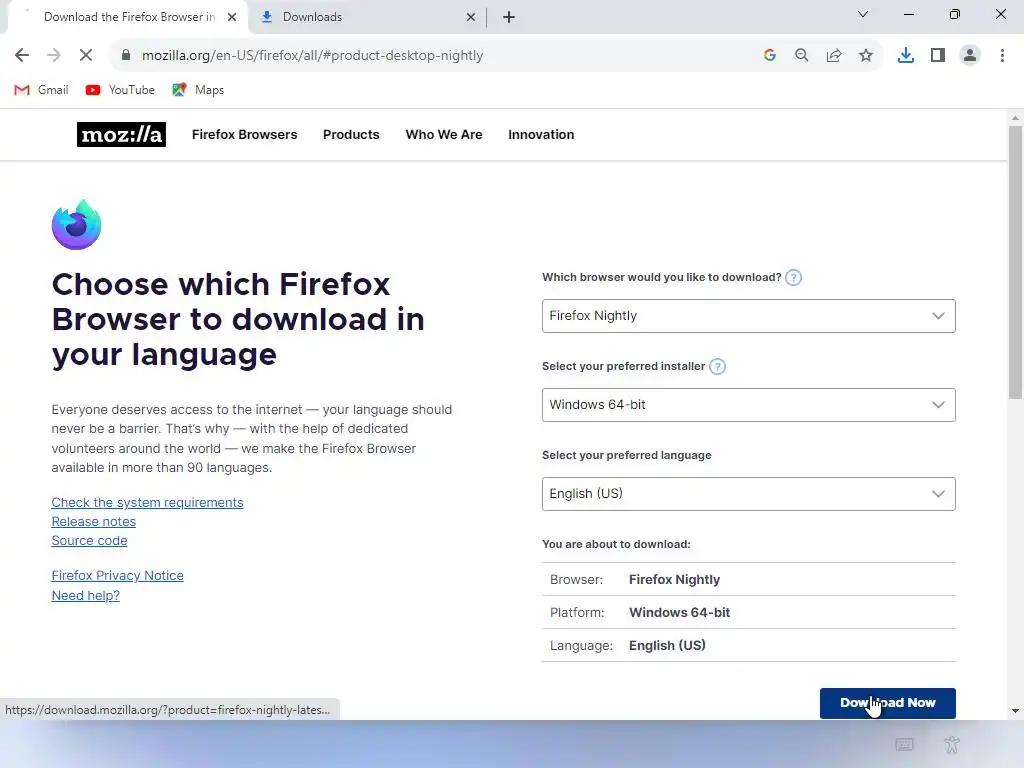The image size is (1024, 768).
Task: Open Check the system requirements link
Action: [148, 503]
